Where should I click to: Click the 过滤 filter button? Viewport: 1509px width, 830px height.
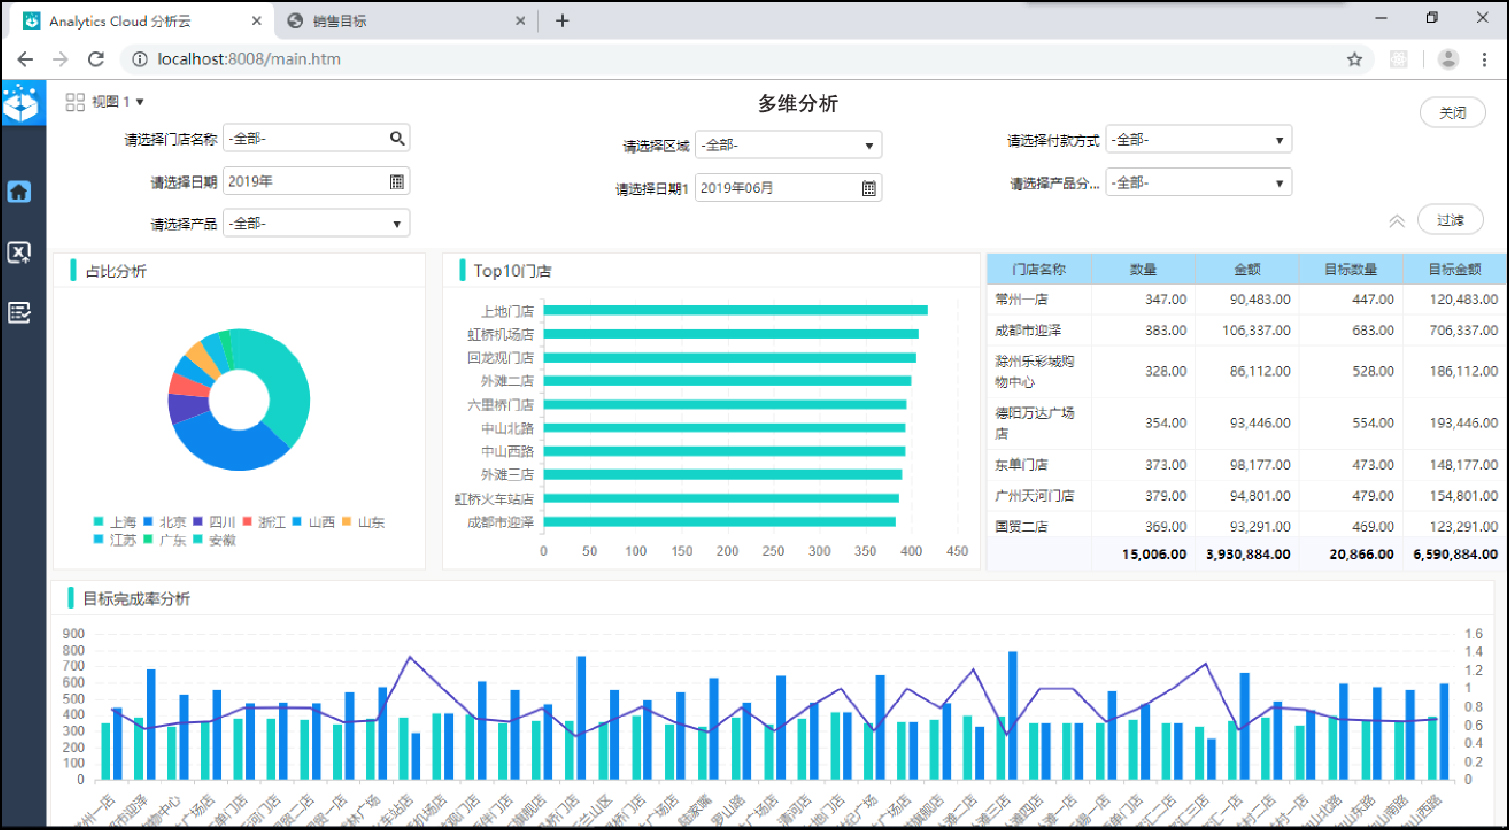(x=1450, y=220)
